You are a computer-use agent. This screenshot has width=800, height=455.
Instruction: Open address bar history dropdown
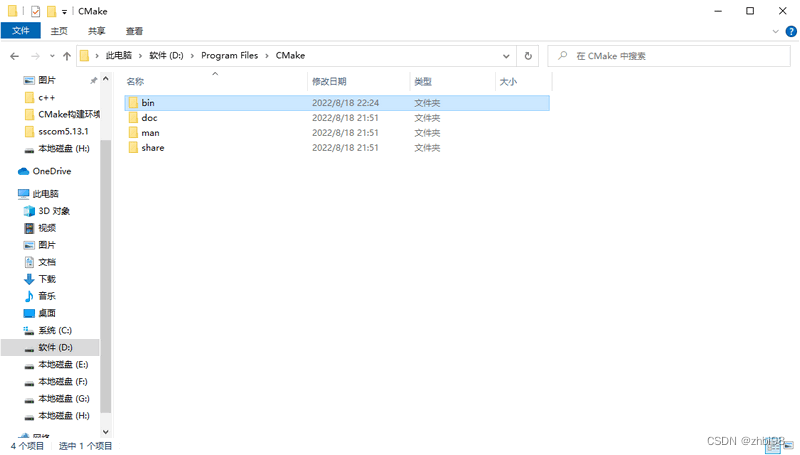[x=506, y=56]
